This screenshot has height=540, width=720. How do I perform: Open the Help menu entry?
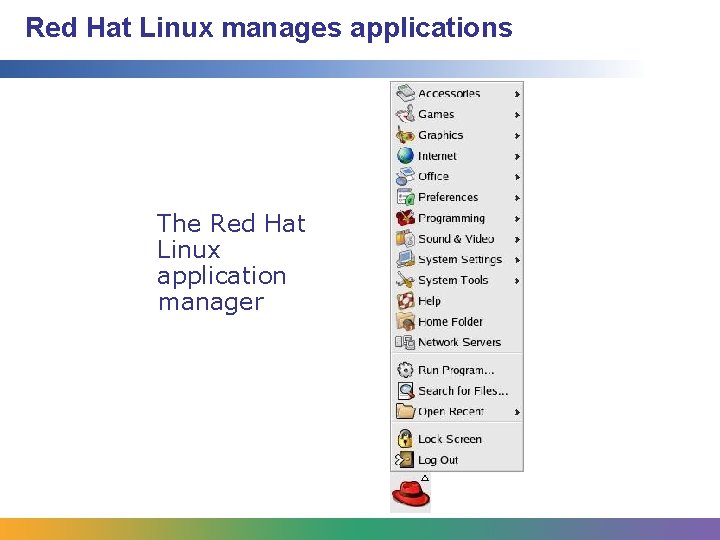[457, 301]
